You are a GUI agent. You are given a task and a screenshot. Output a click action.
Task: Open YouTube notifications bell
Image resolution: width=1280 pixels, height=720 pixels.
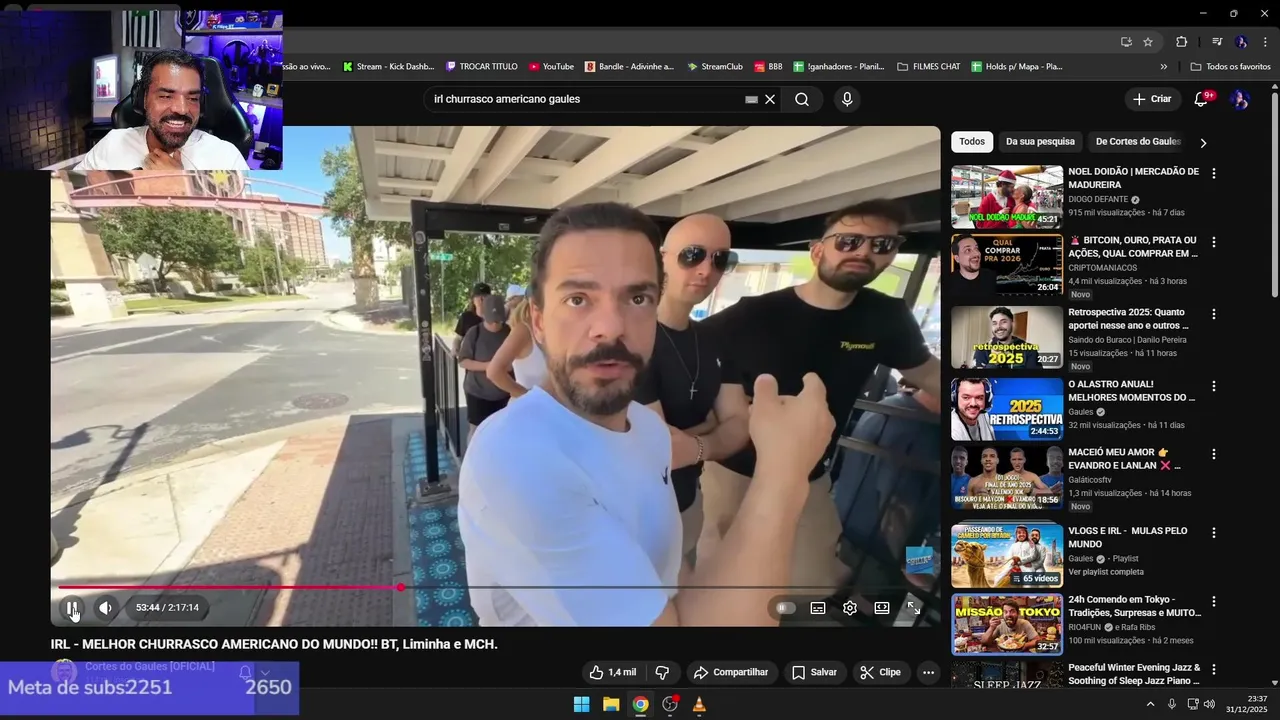coord(1202,99)
